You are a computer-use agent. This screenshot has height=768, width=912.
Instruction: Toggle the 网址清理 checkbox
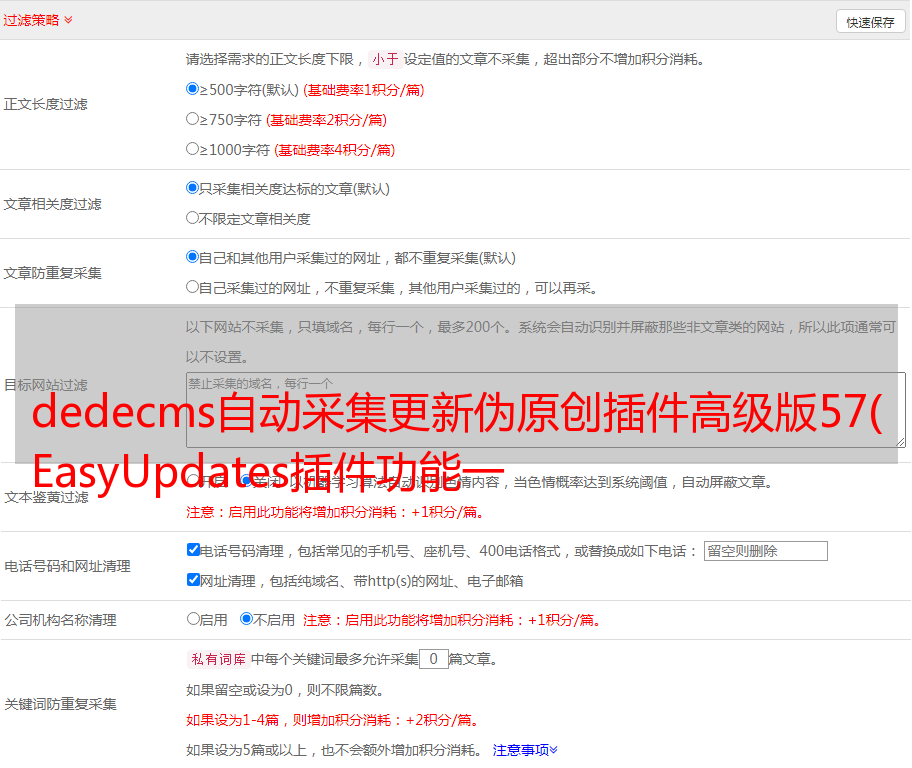coord(193,580)
